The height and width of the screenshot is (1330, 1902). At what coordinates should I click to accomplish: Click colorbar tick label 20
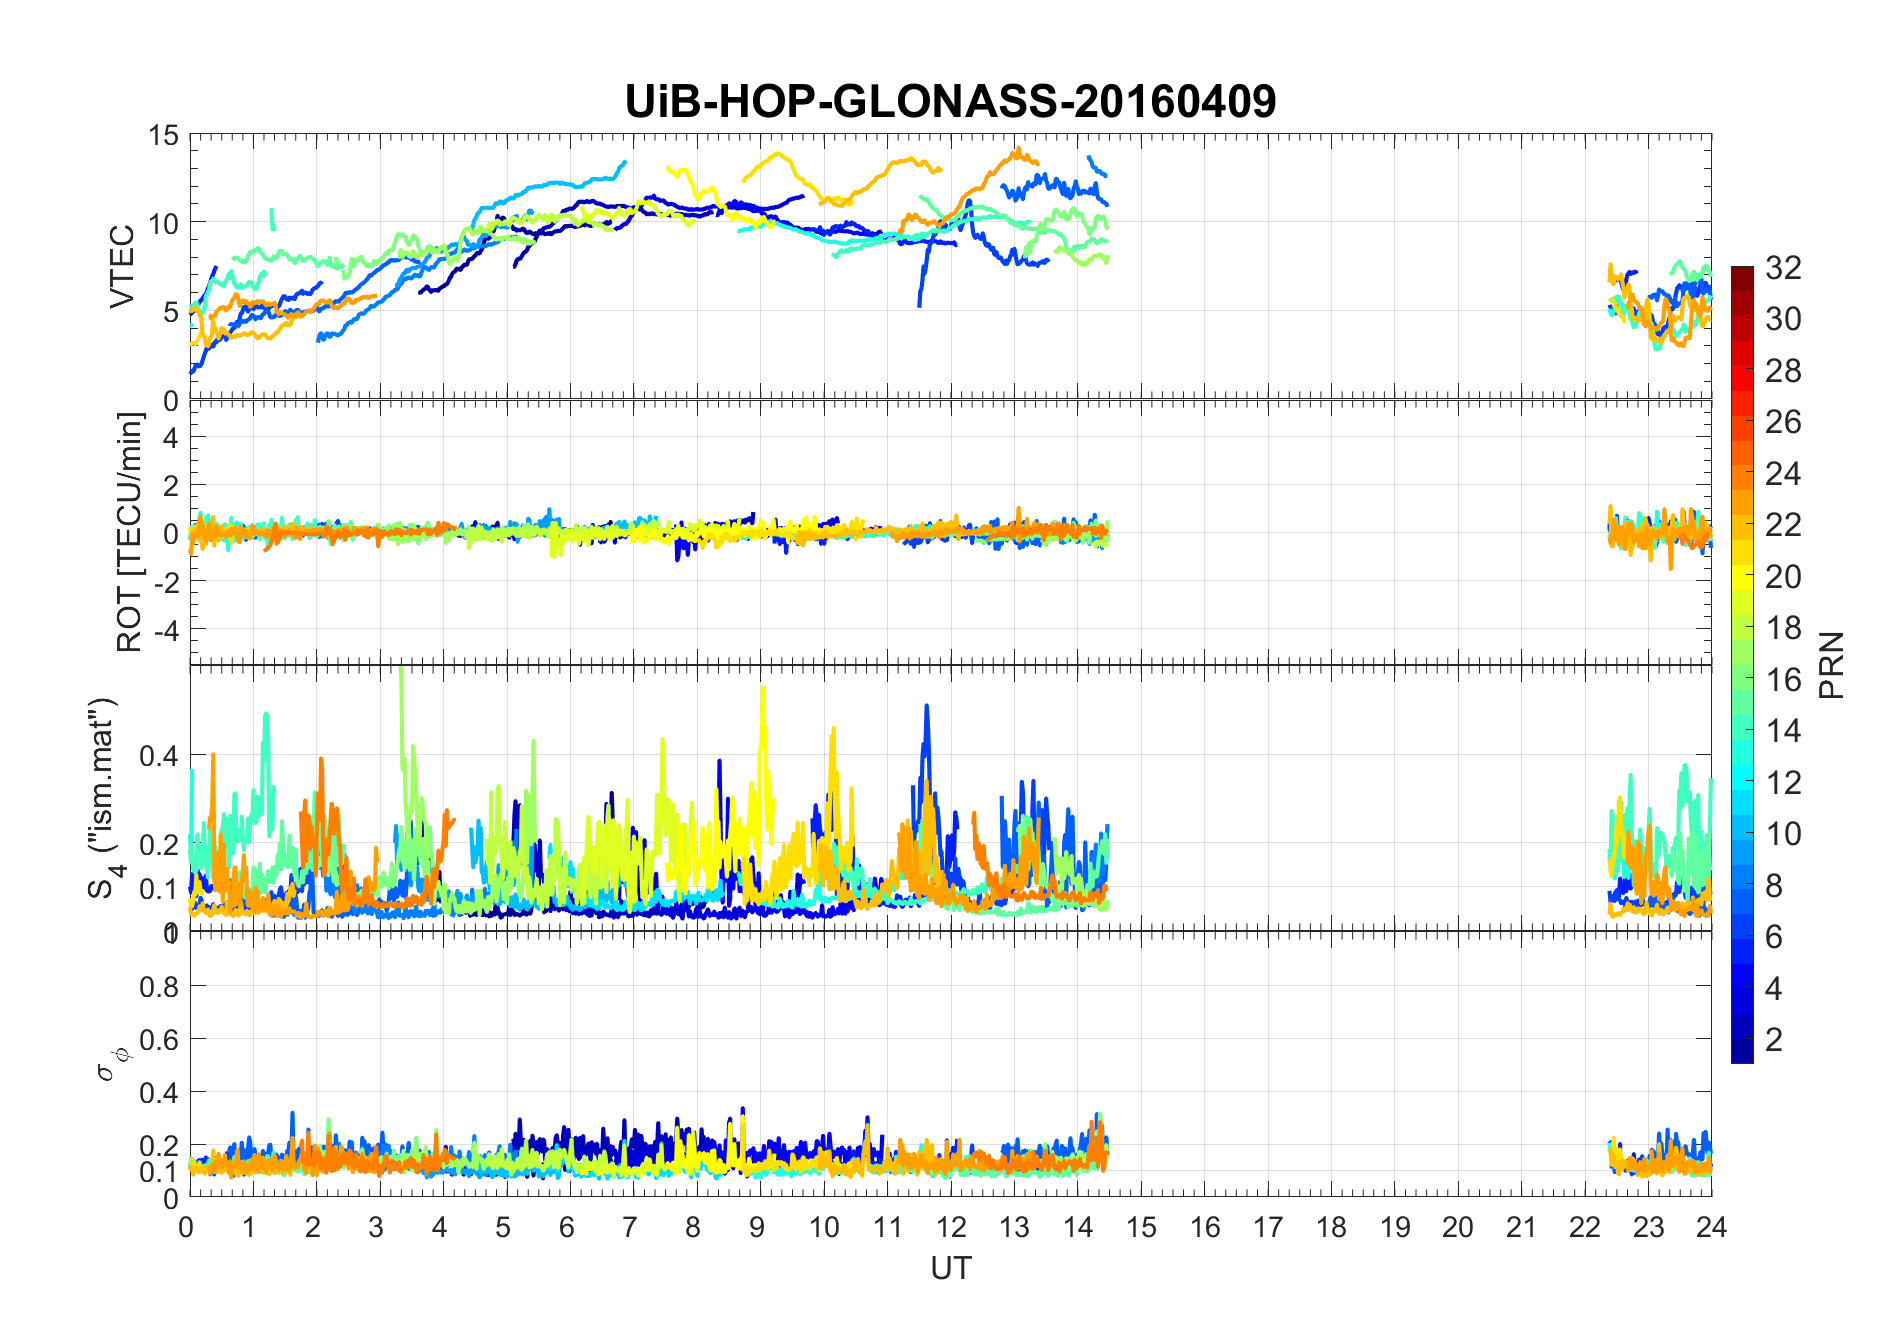[x=1783, y=576]
